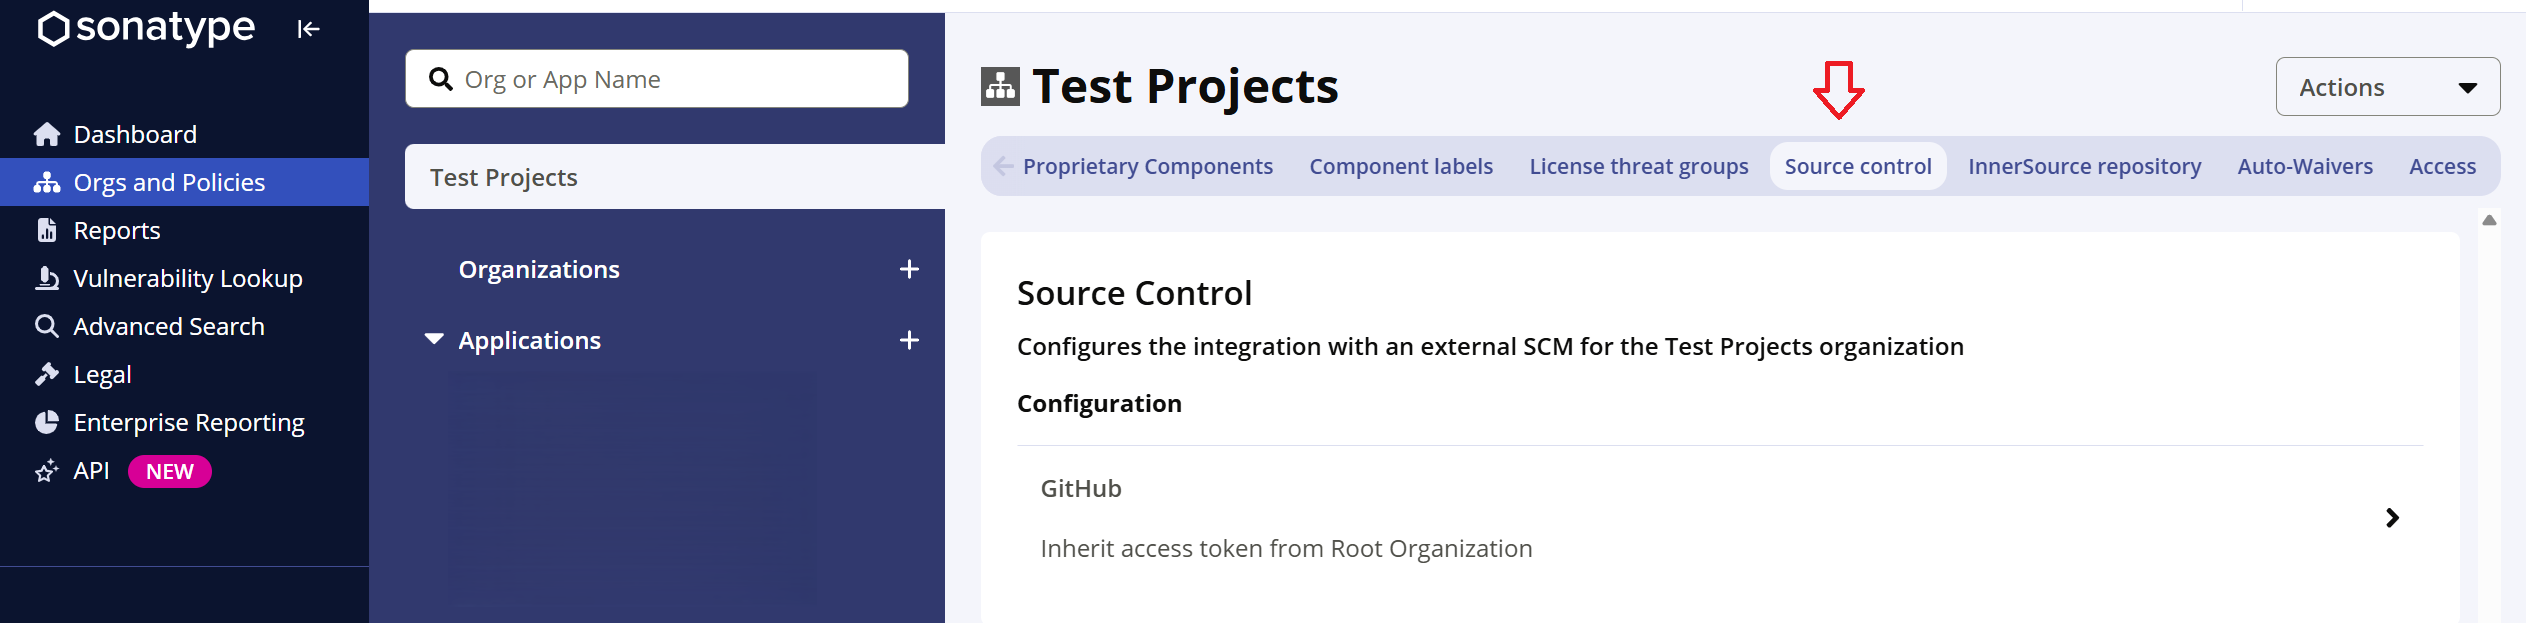Collapse the Sonatype sidebar with arrow icon
The image size is (2526, 623).
(308, 29)
